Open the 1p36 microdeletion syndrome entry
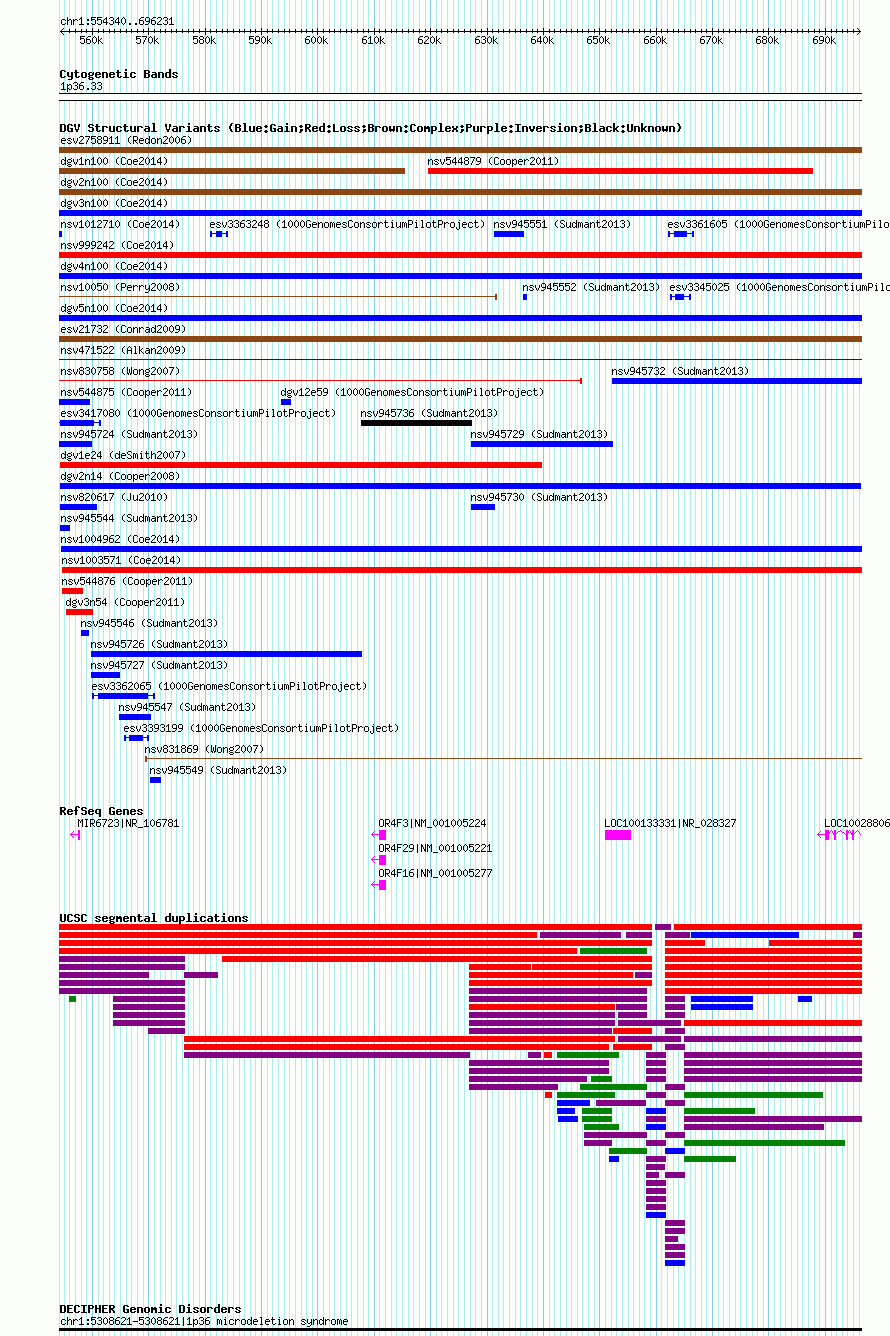 [x=204, y=1321]
